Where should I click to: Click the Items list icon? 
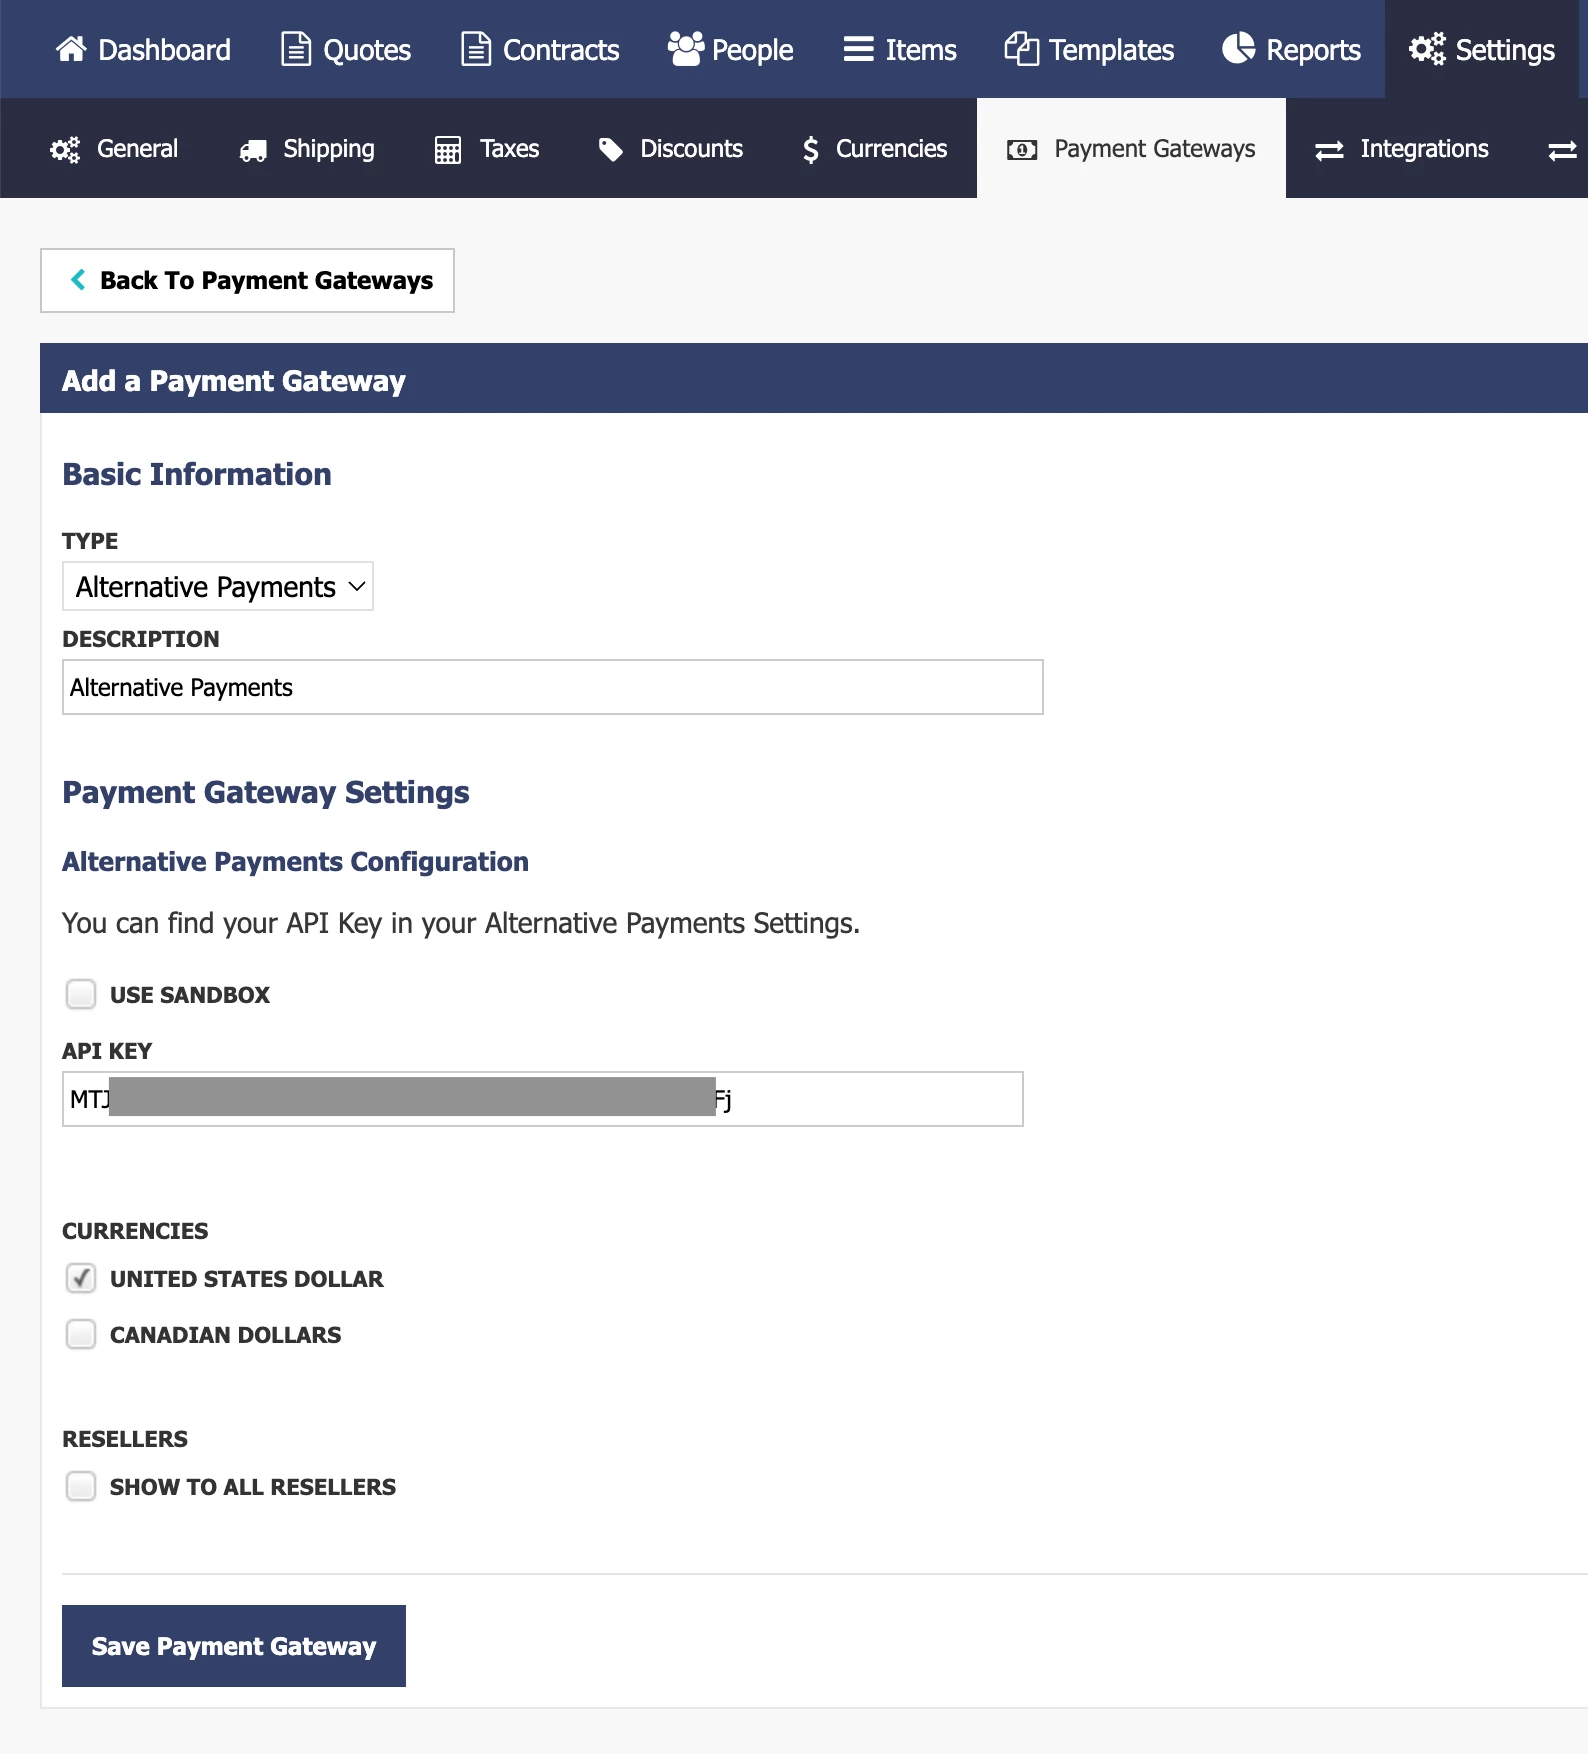point(858,49)
